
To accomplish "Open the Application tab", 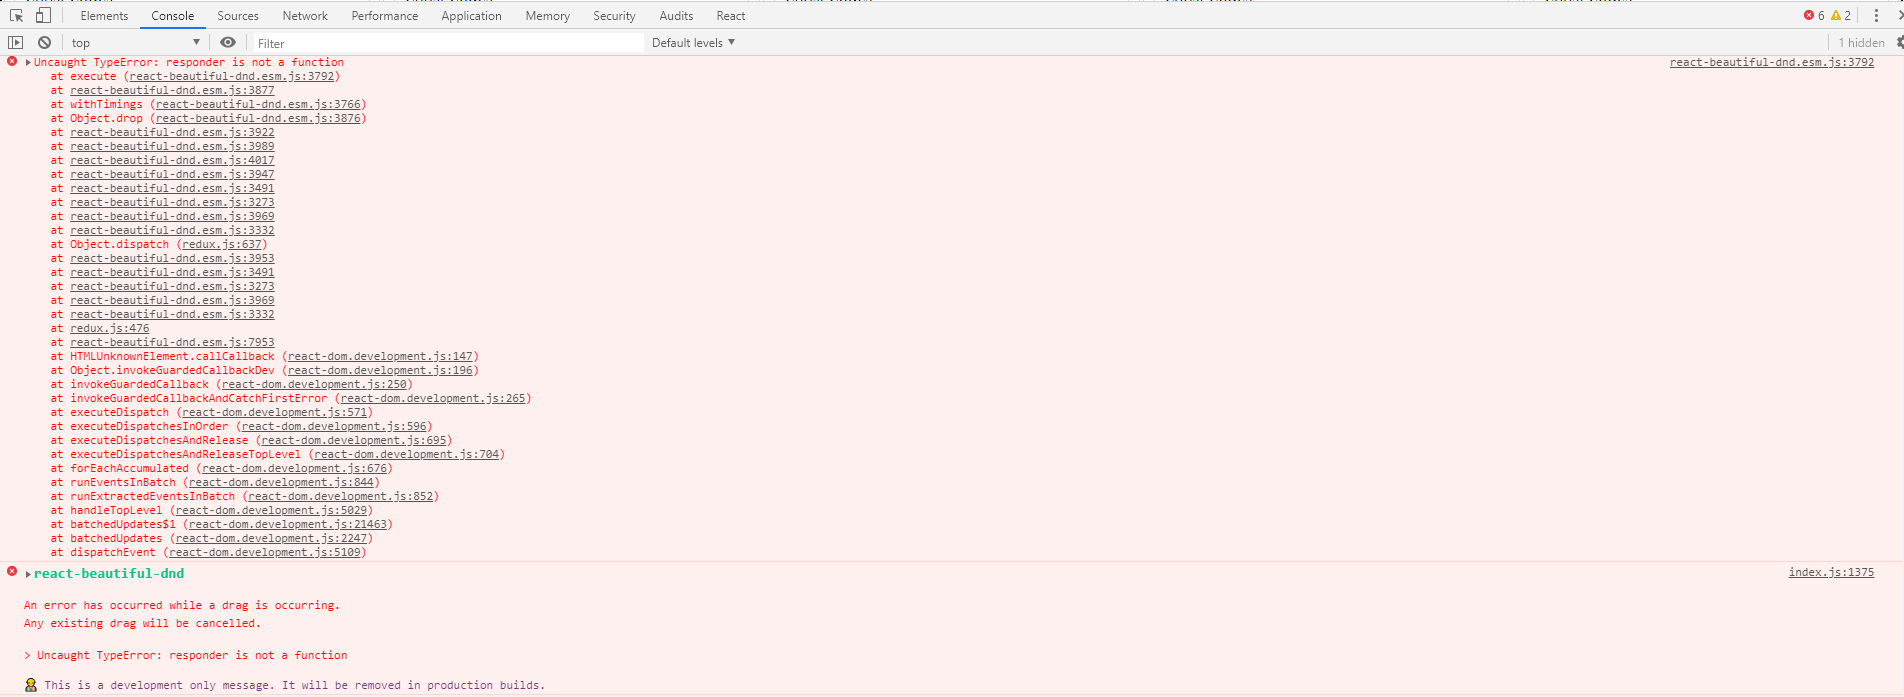I will pos(472,16).
